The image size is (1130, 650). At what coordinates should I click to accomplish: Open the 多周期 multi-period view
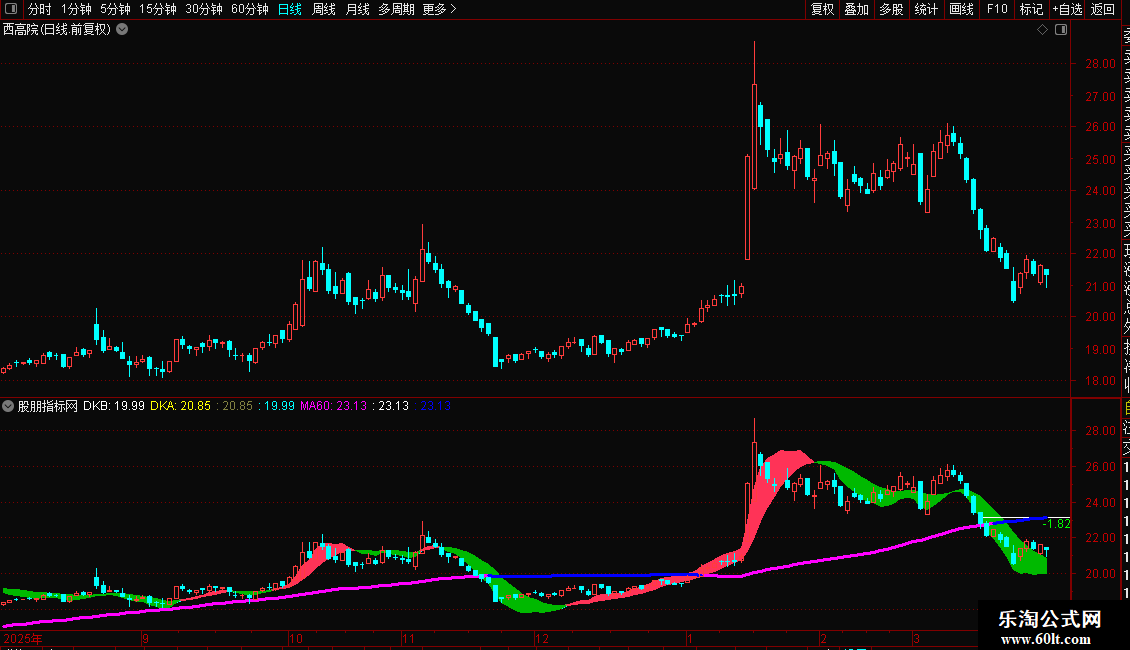(396, 9)
